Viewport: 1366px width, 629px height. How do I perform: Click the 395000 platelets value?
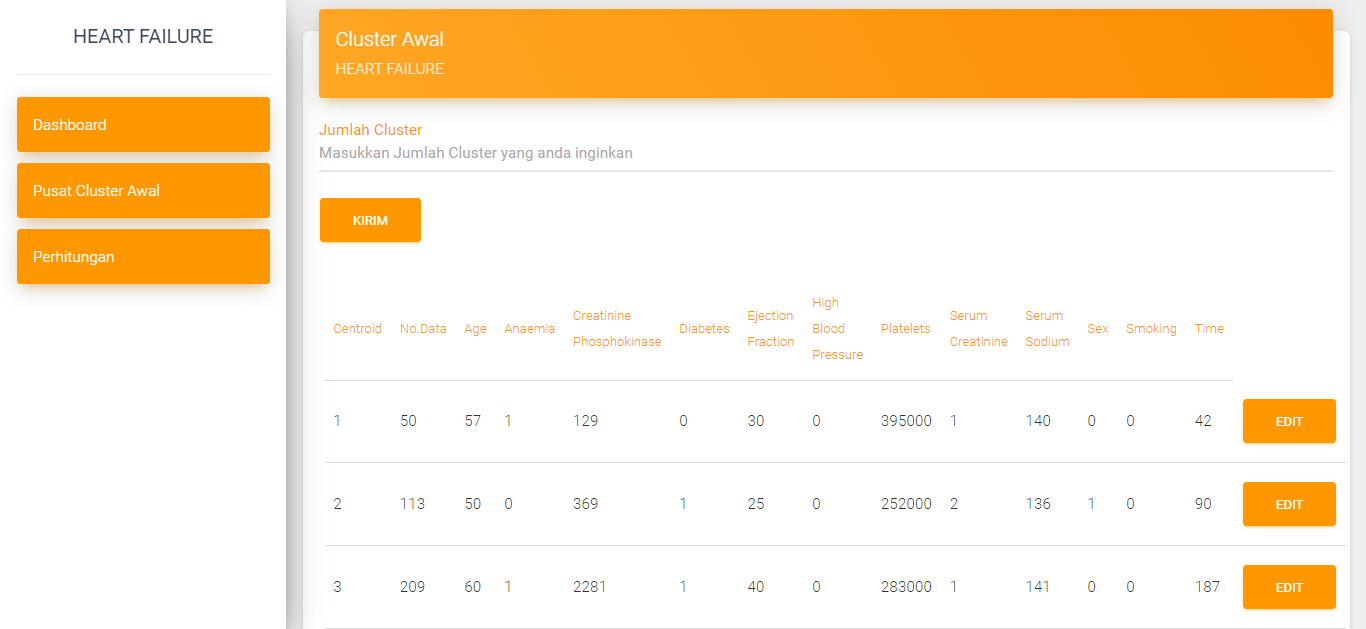[906, 421]
